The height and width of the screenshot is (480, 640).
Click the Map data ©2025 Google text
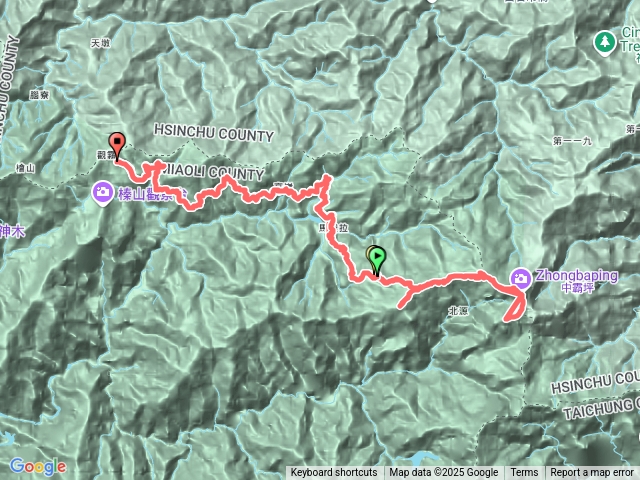[x=443, y=473]
